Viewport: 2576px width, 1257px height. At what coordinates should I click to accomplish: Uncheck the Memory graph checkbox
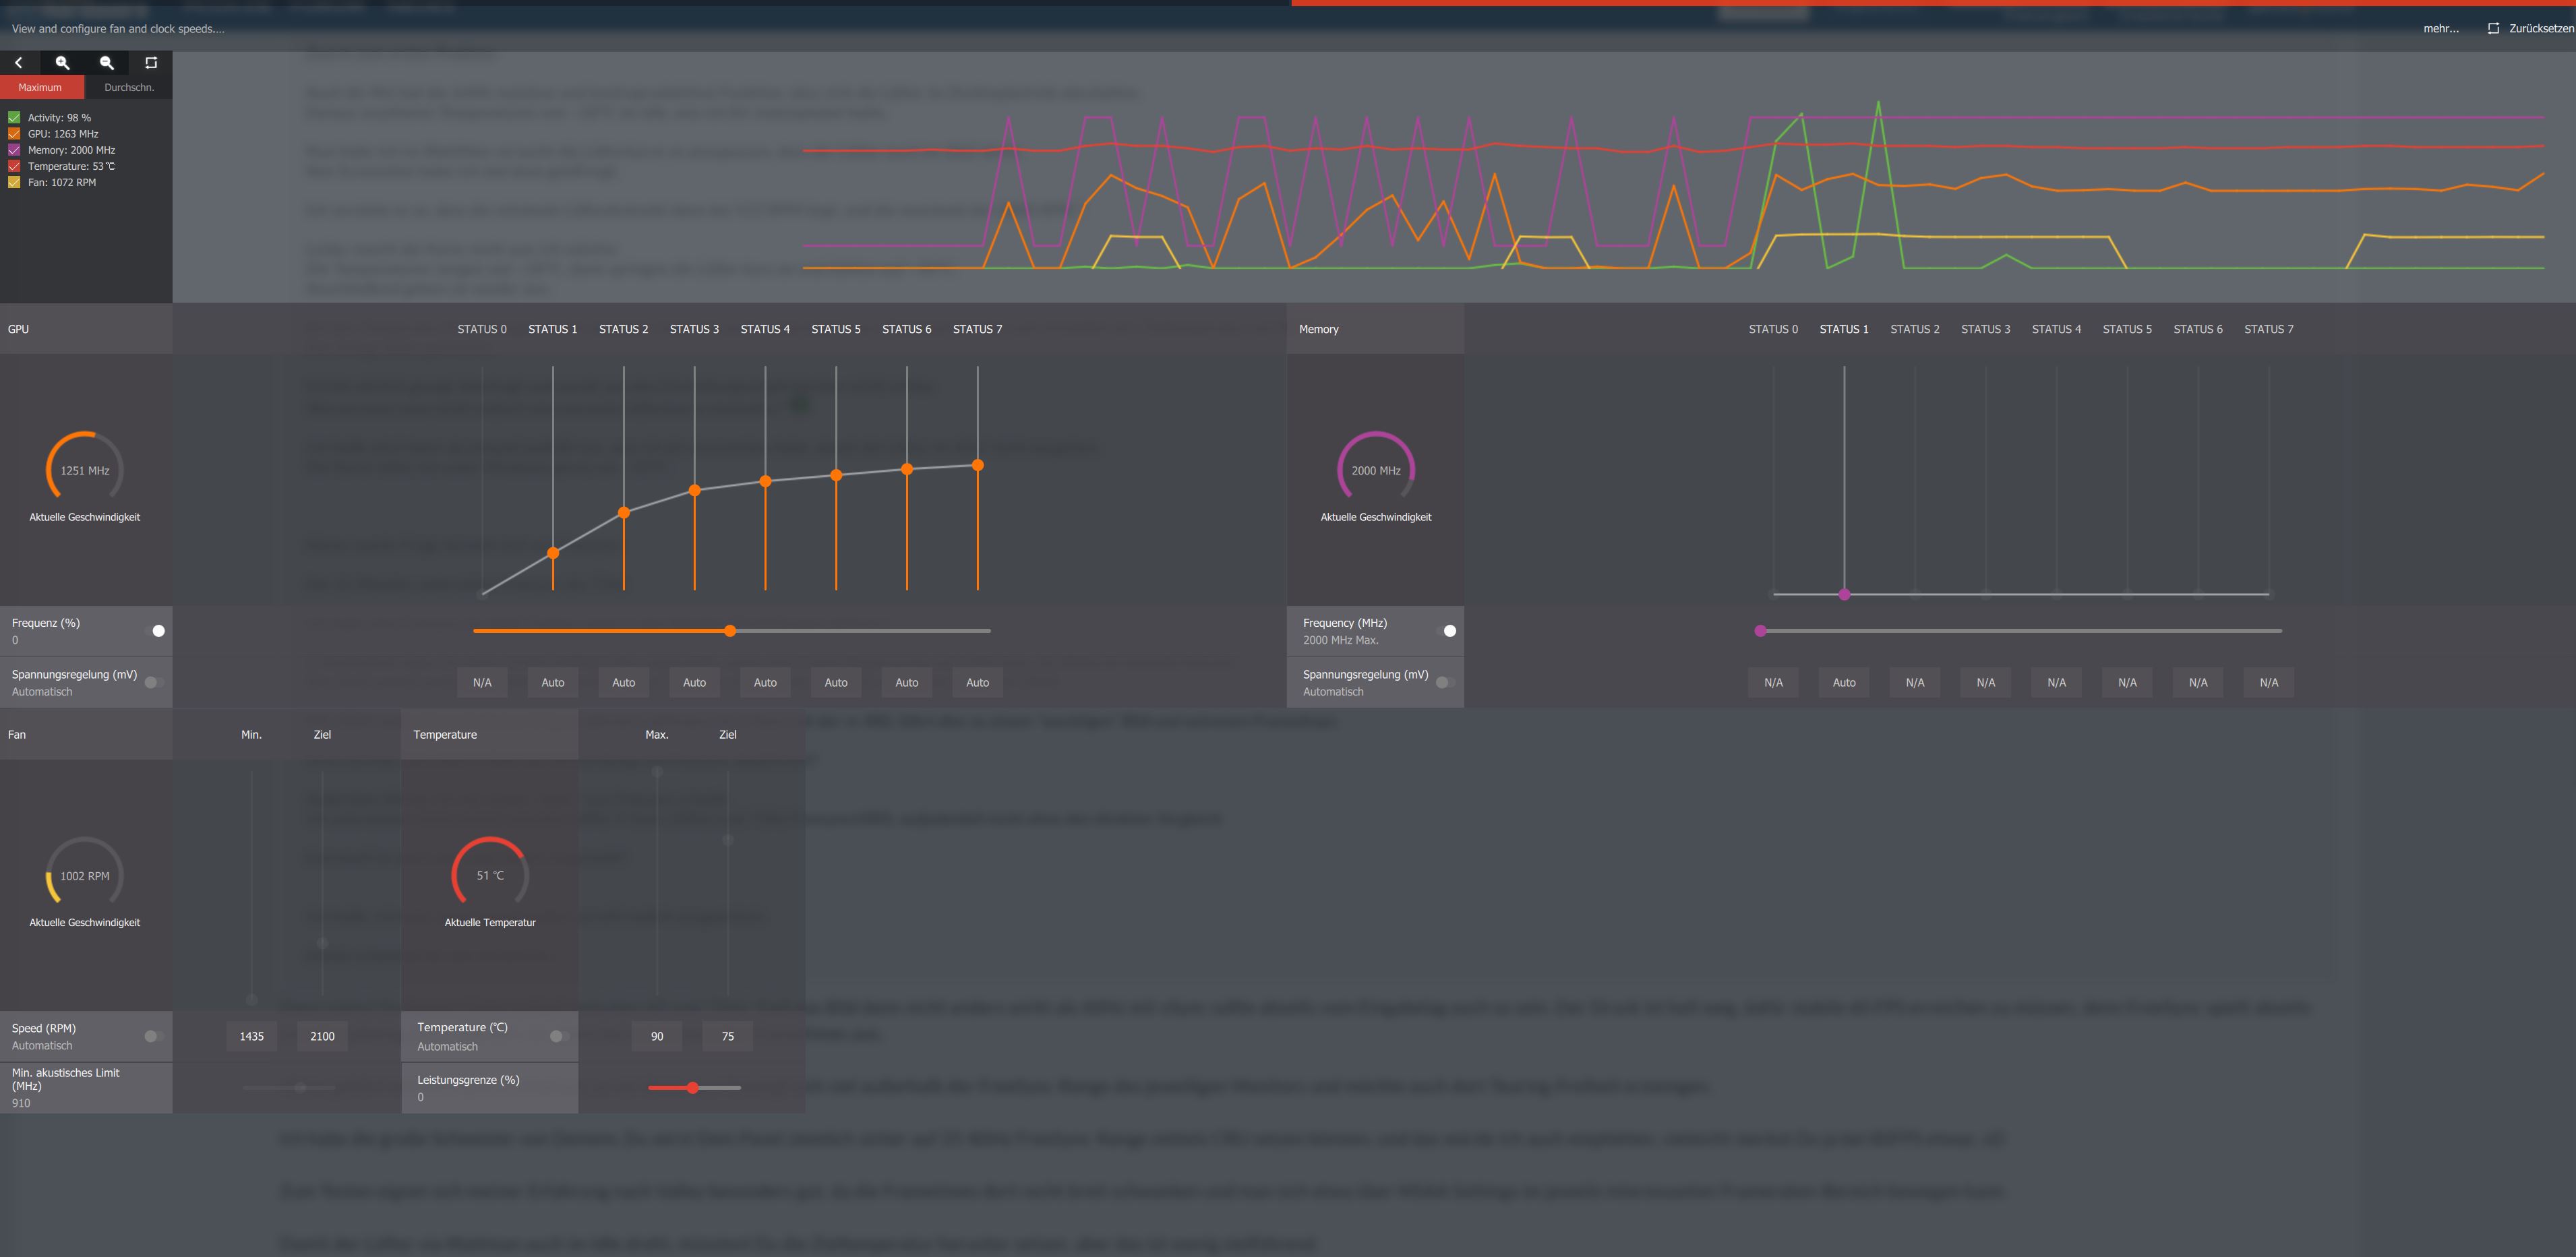point(14,150)
